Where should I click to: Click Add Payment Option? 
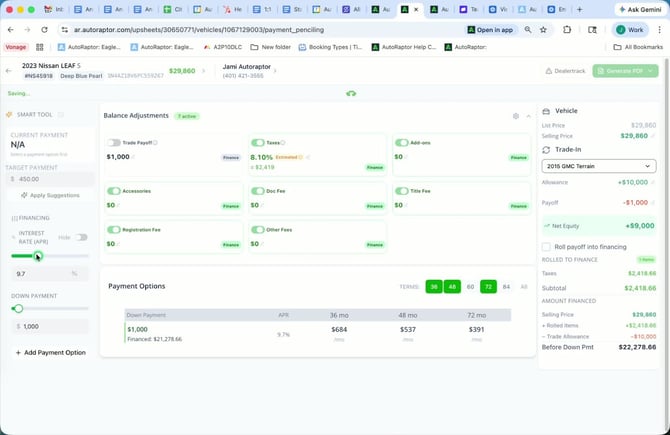(50, 353)
